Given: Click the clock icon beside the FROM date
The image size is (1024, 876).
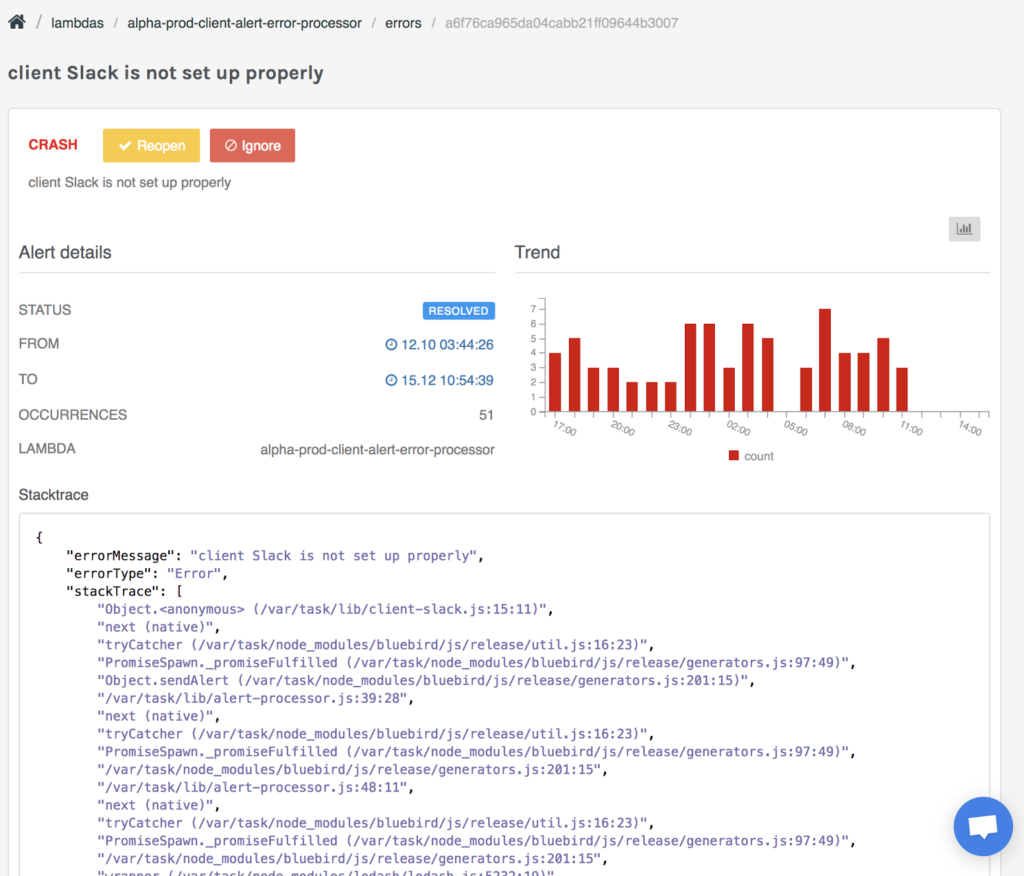Looking at the screenshot, I should (x=390, y=344).
